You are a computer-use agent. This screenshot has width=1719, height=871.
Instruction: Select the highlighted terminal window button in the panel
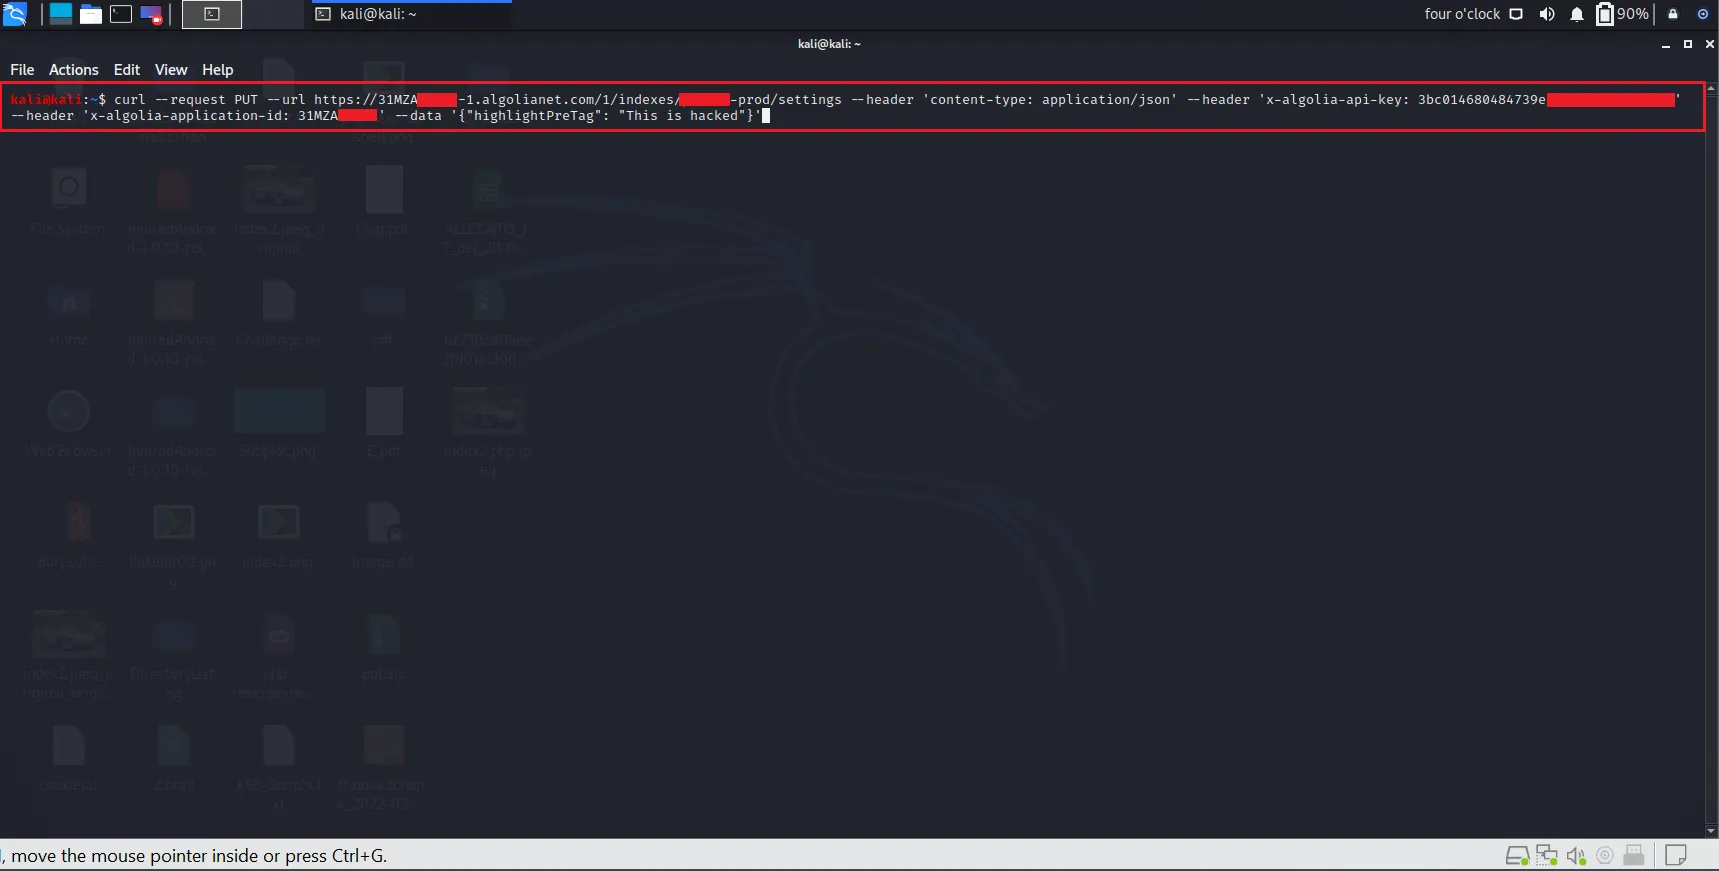coord(211,14)
